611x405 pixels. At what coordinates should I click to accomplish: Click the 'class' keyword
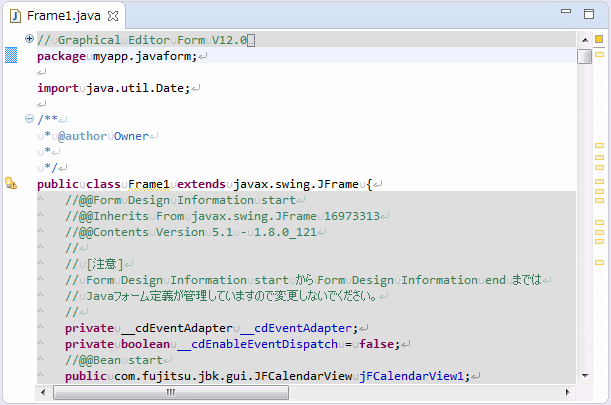(103, 184)
